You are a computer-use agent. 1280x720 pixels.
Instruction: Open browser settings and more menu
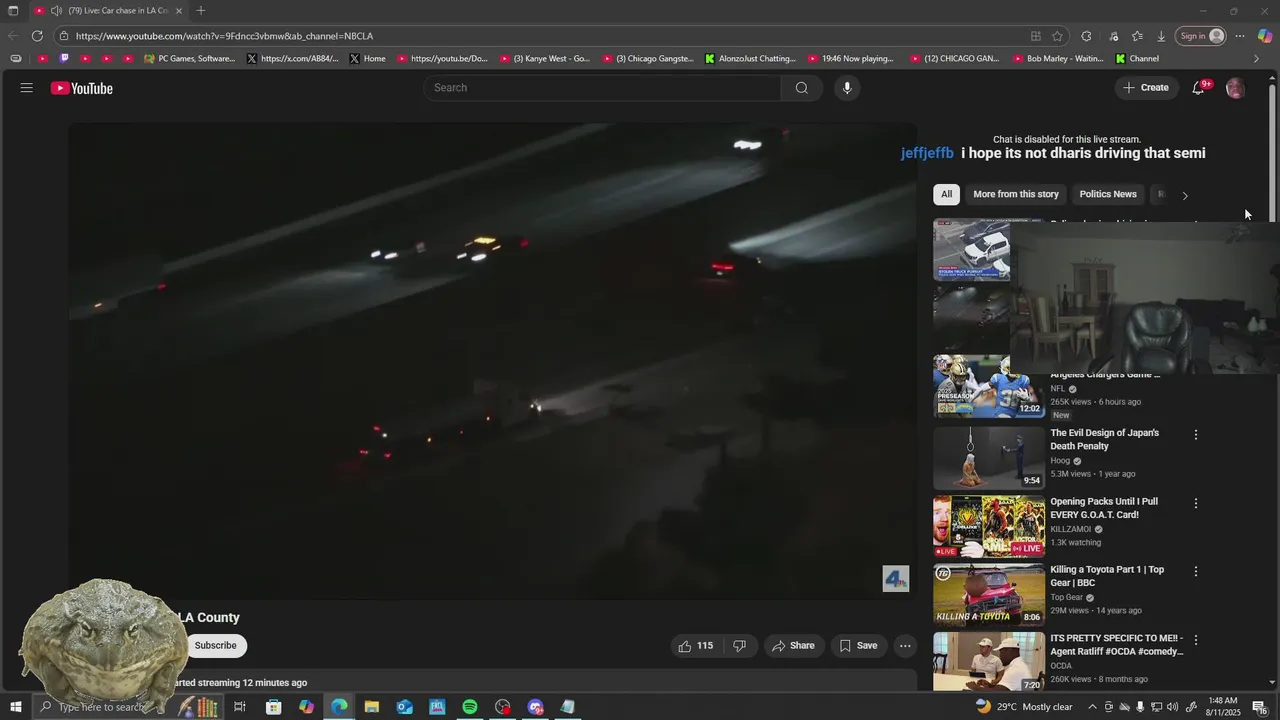click(x=1240, y=36)
